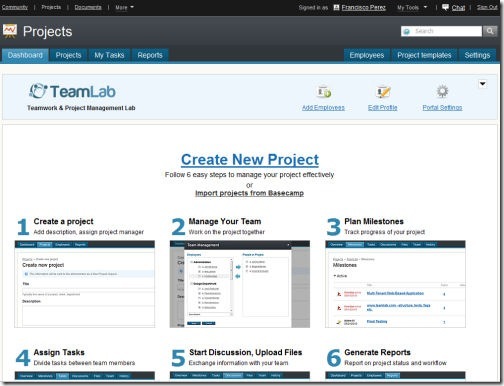Click the Start Discussion screenshot thumbnail

pyautogui.click(x=240, y=376)
